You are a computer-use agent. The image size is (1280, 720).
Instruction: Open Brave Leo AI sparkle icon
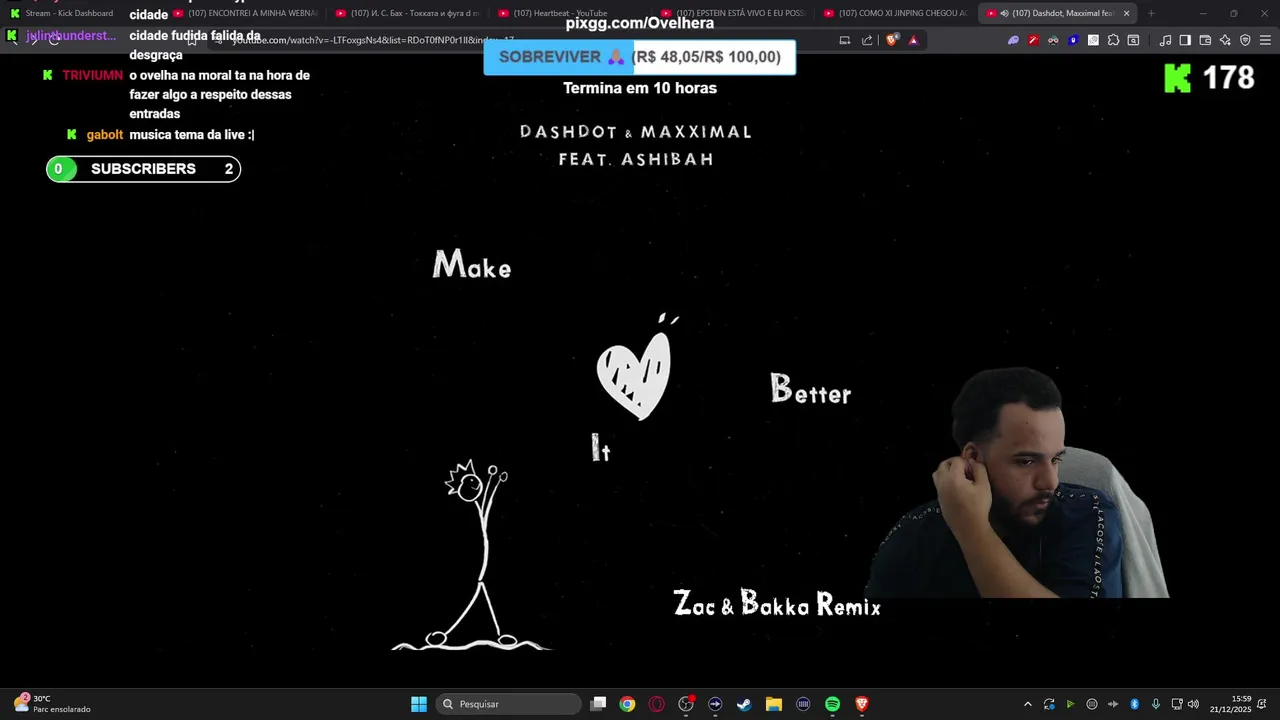click(1225, 40)
